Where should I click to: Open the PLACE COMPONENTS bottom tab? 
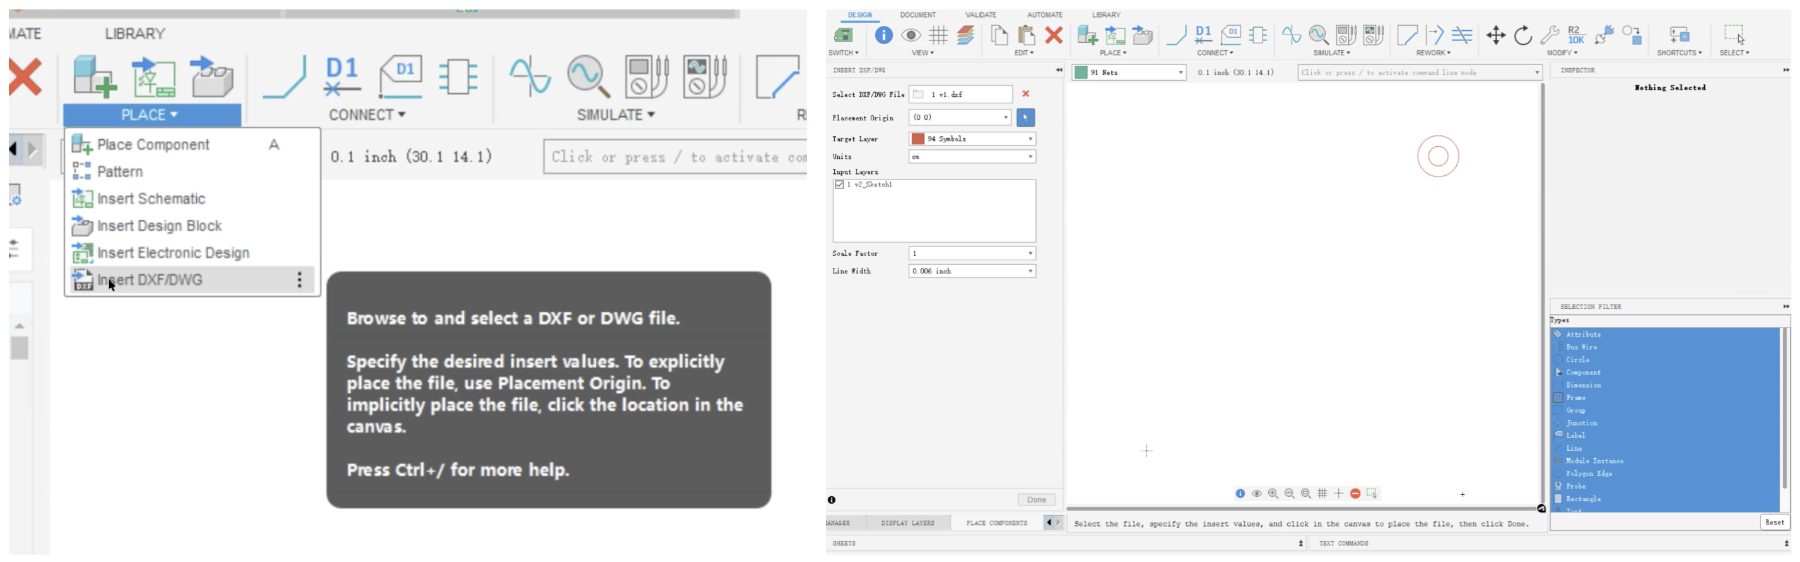point(996,523)
